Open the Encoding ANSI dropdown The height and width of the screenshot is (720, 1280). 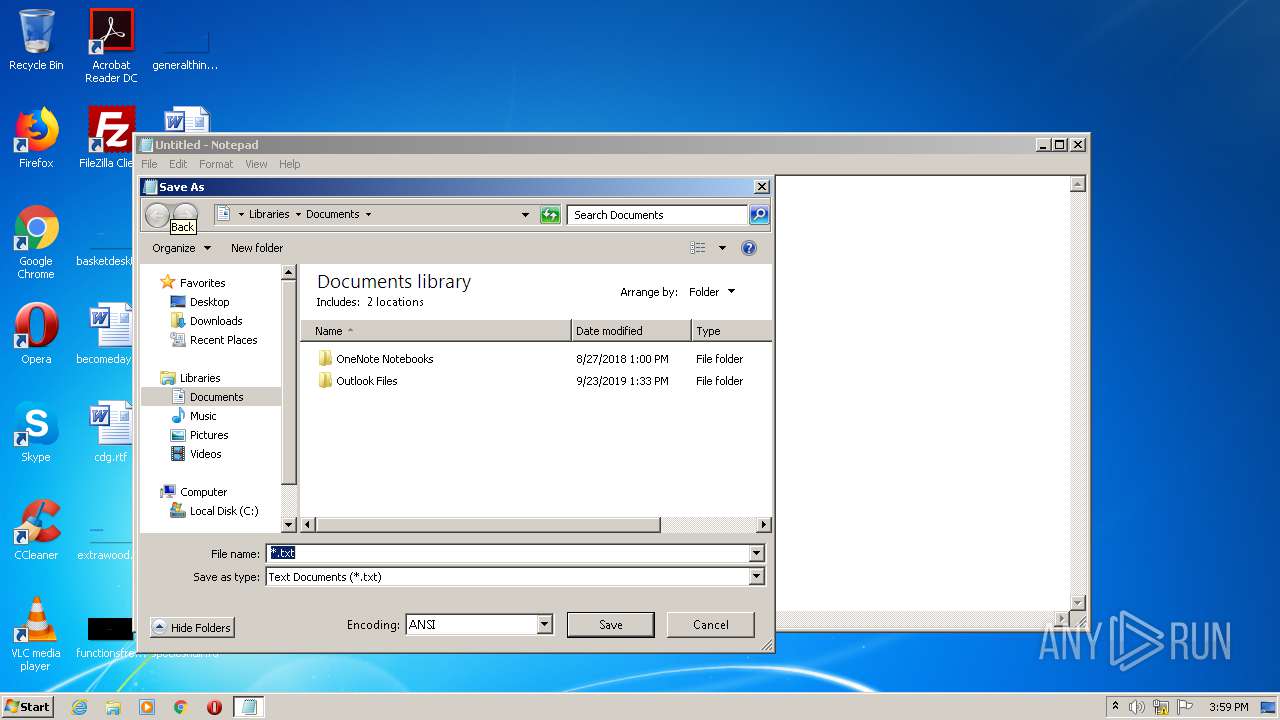pos(479,625)
